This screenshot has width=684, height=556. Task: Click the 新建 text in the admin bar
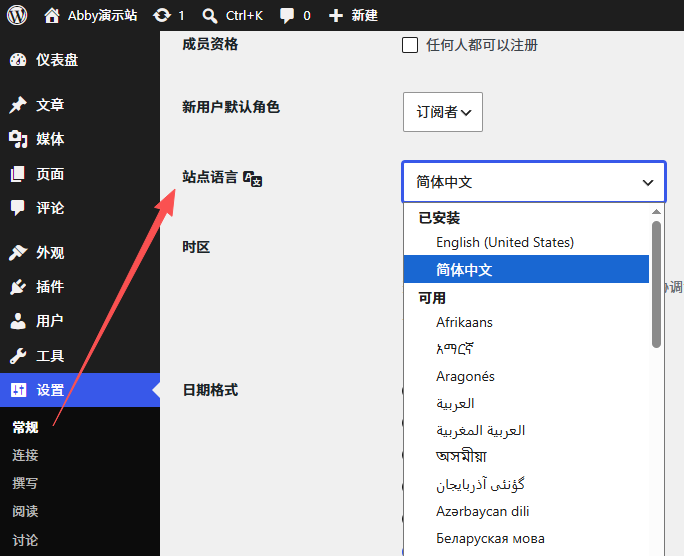click(x=365, y=16)
